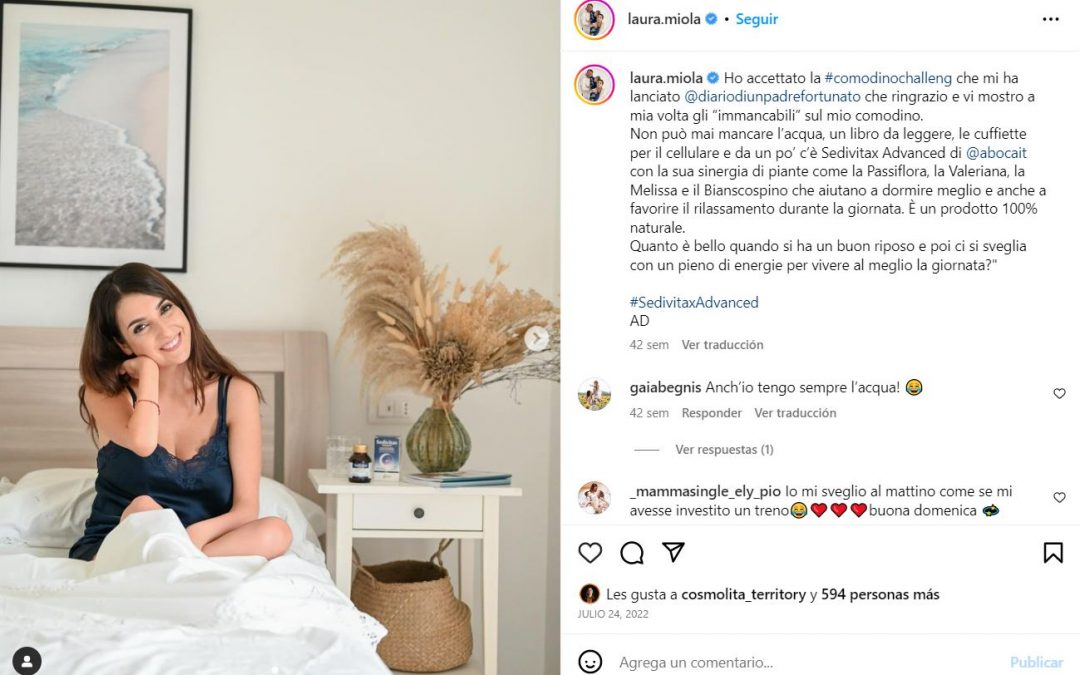Viewport: 1080px width, 675px height.
Task: Share post using the paper plane icon
Action: 673,552
